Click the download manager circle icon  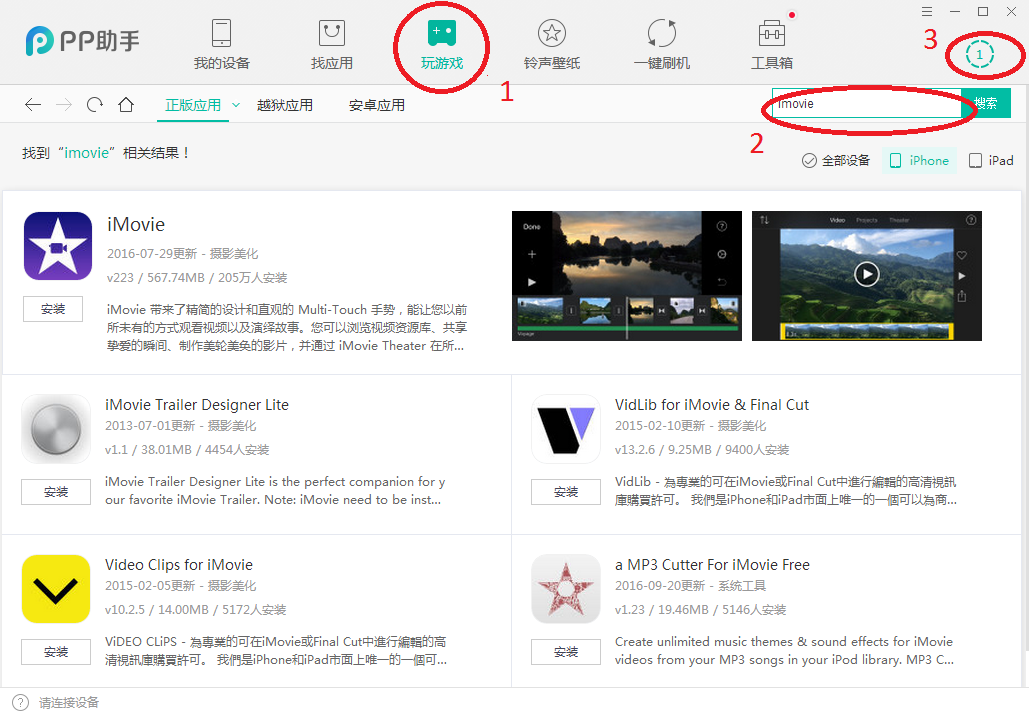pos(981,54)
